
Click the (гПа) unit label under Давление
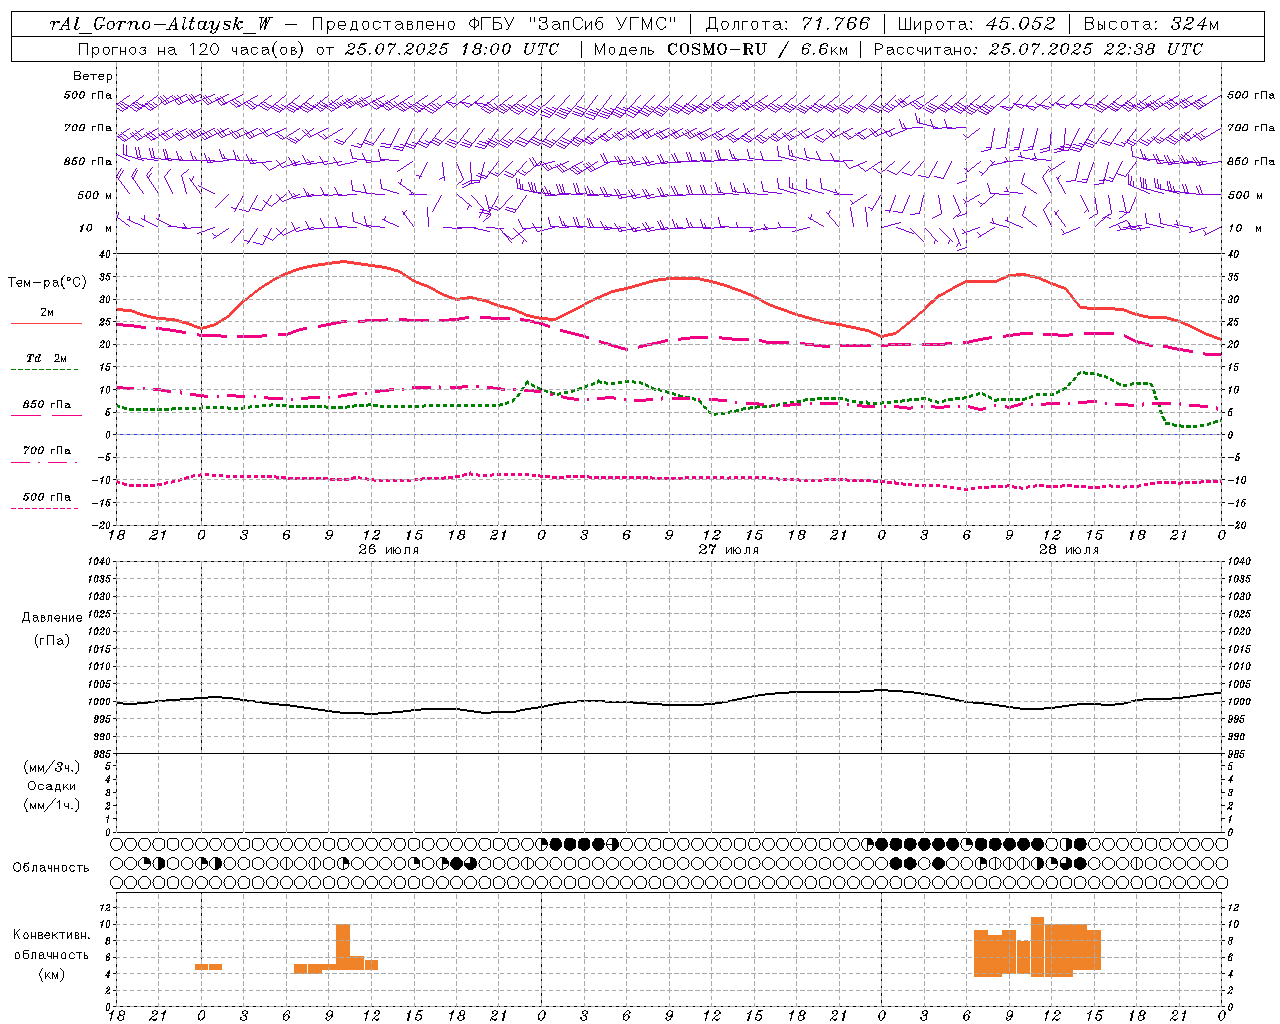click(x=52, y=640)
